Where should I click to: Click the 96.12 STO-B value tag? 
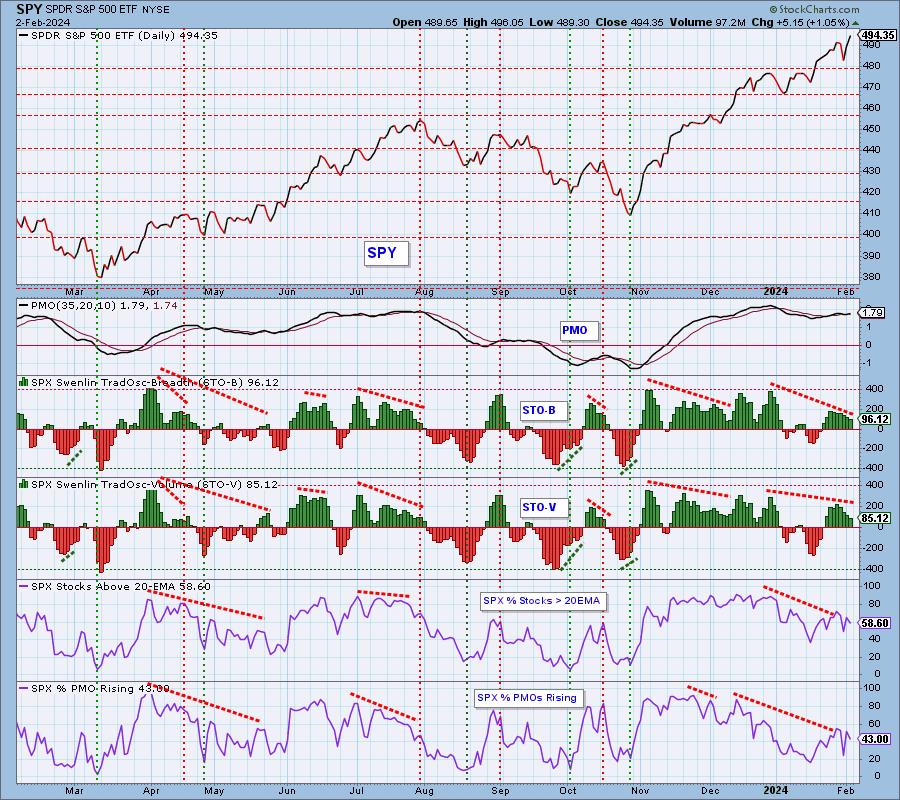pos(875,419)
